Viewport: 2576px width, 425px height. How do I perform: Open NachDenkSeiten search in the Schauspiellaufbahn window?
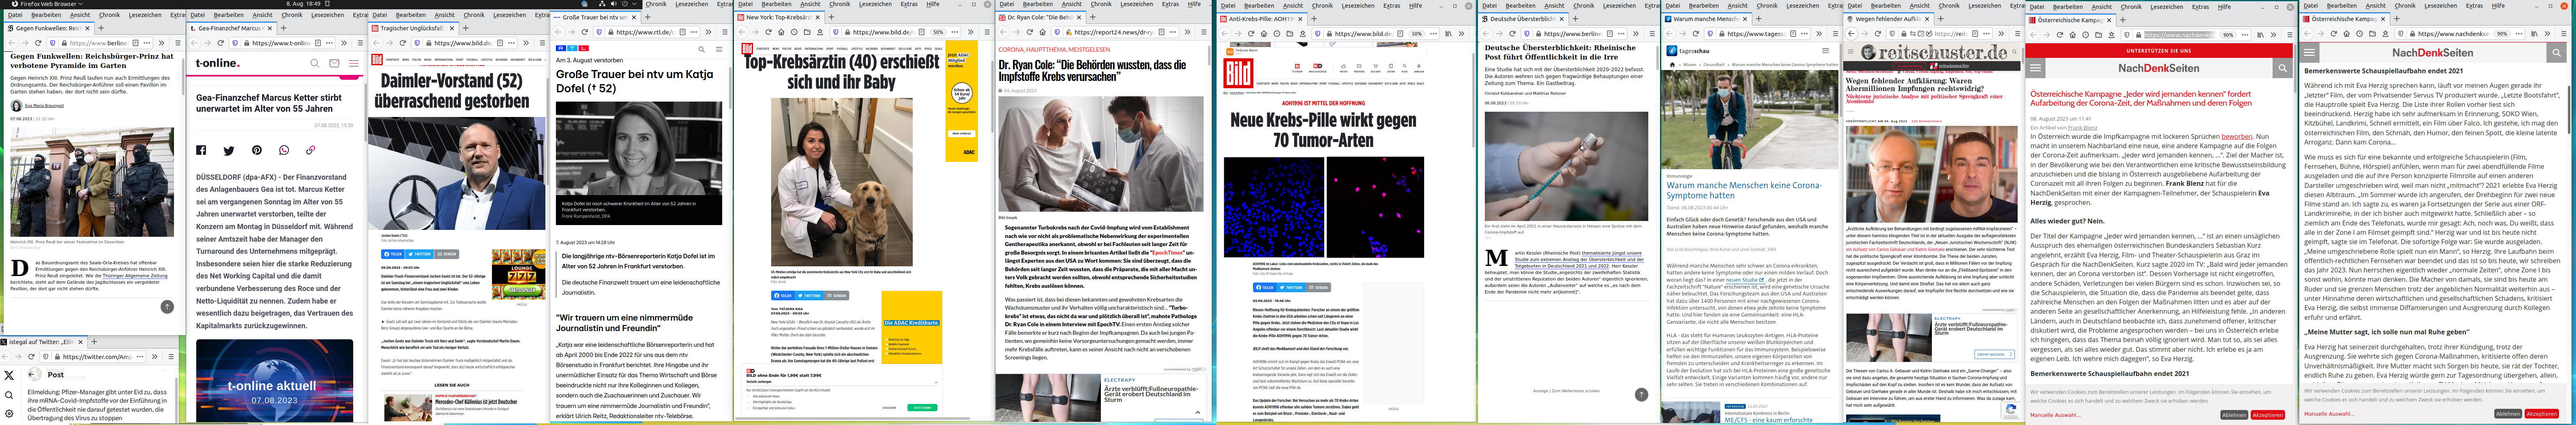(x=2556, y=52)
